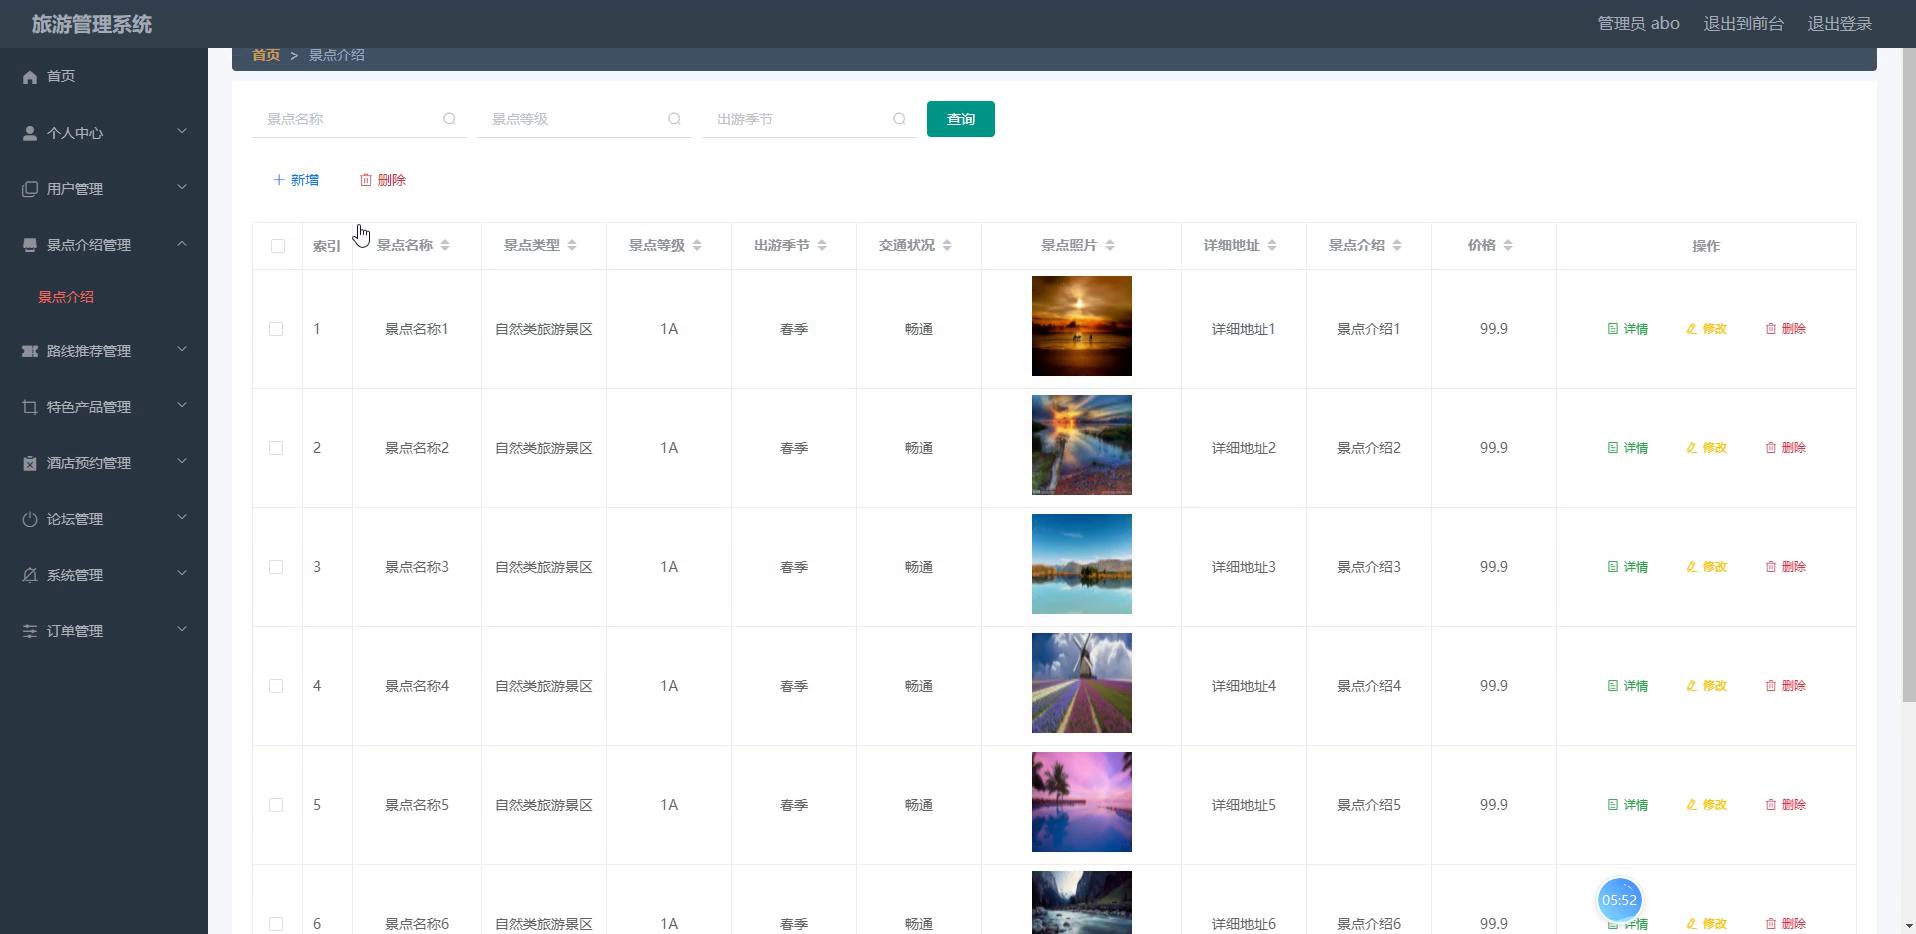1916x934 pixels.
Task: Check the checkbox for row 景点名称5
Action: [276, 805]
